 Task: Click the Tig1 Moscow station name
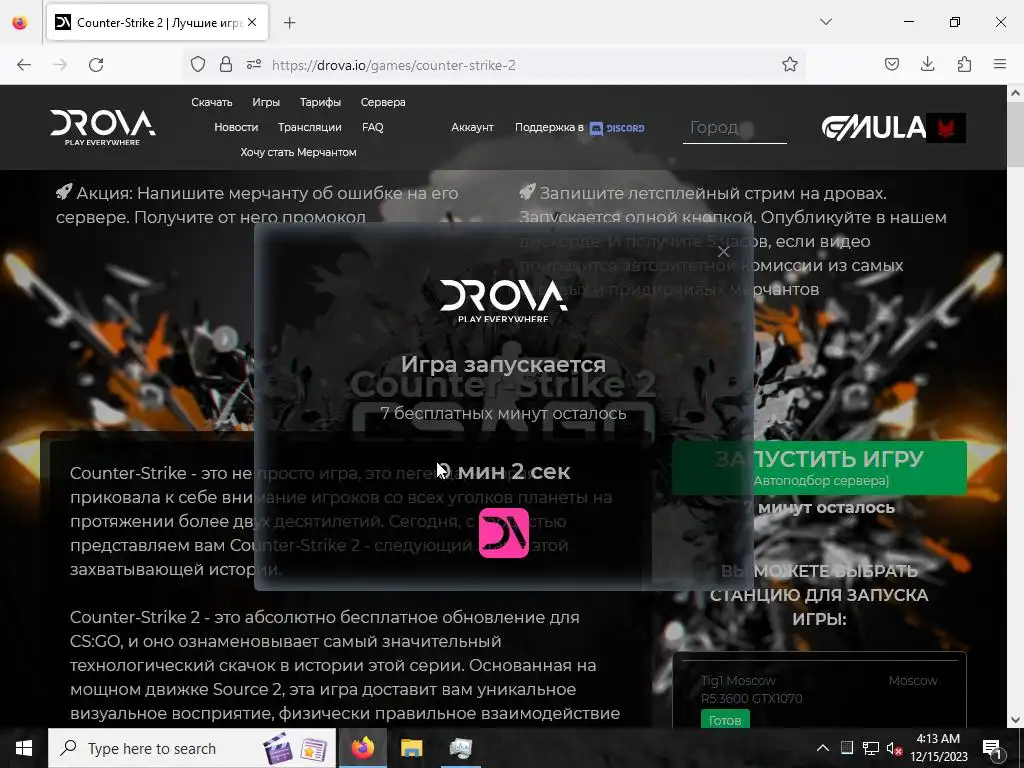click(738, 680)
